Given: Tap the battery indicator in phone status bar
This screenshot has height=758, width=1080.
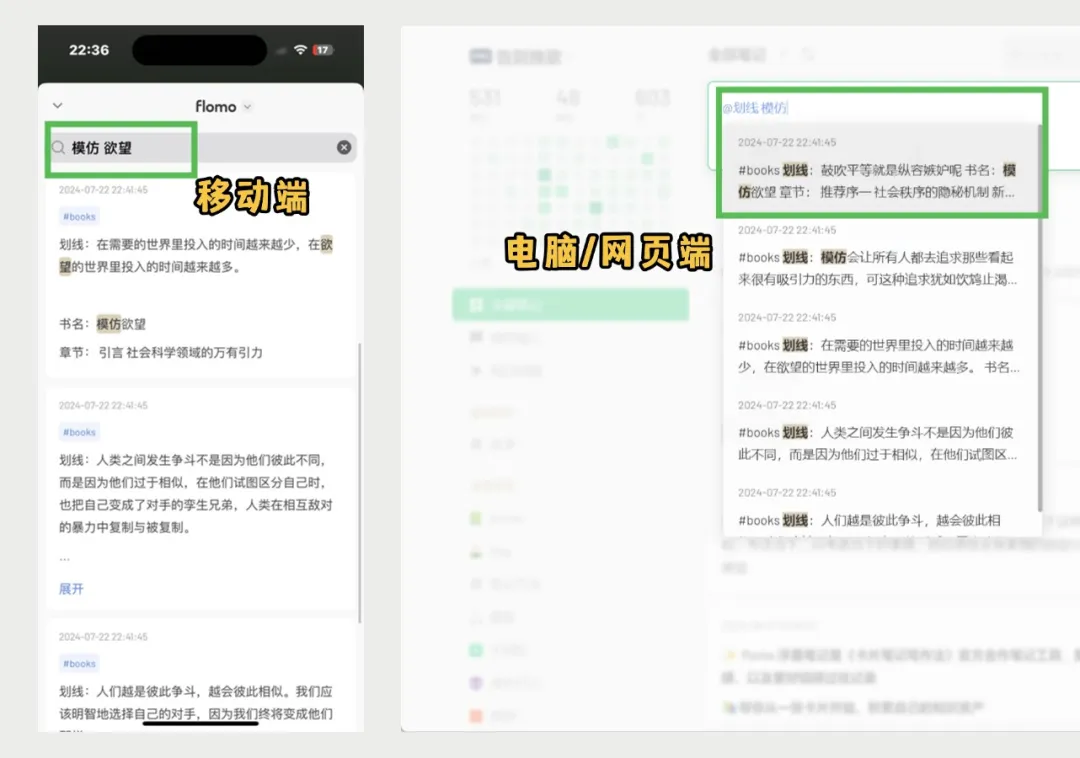Looking at the screenshot, I should coord(322,50).
